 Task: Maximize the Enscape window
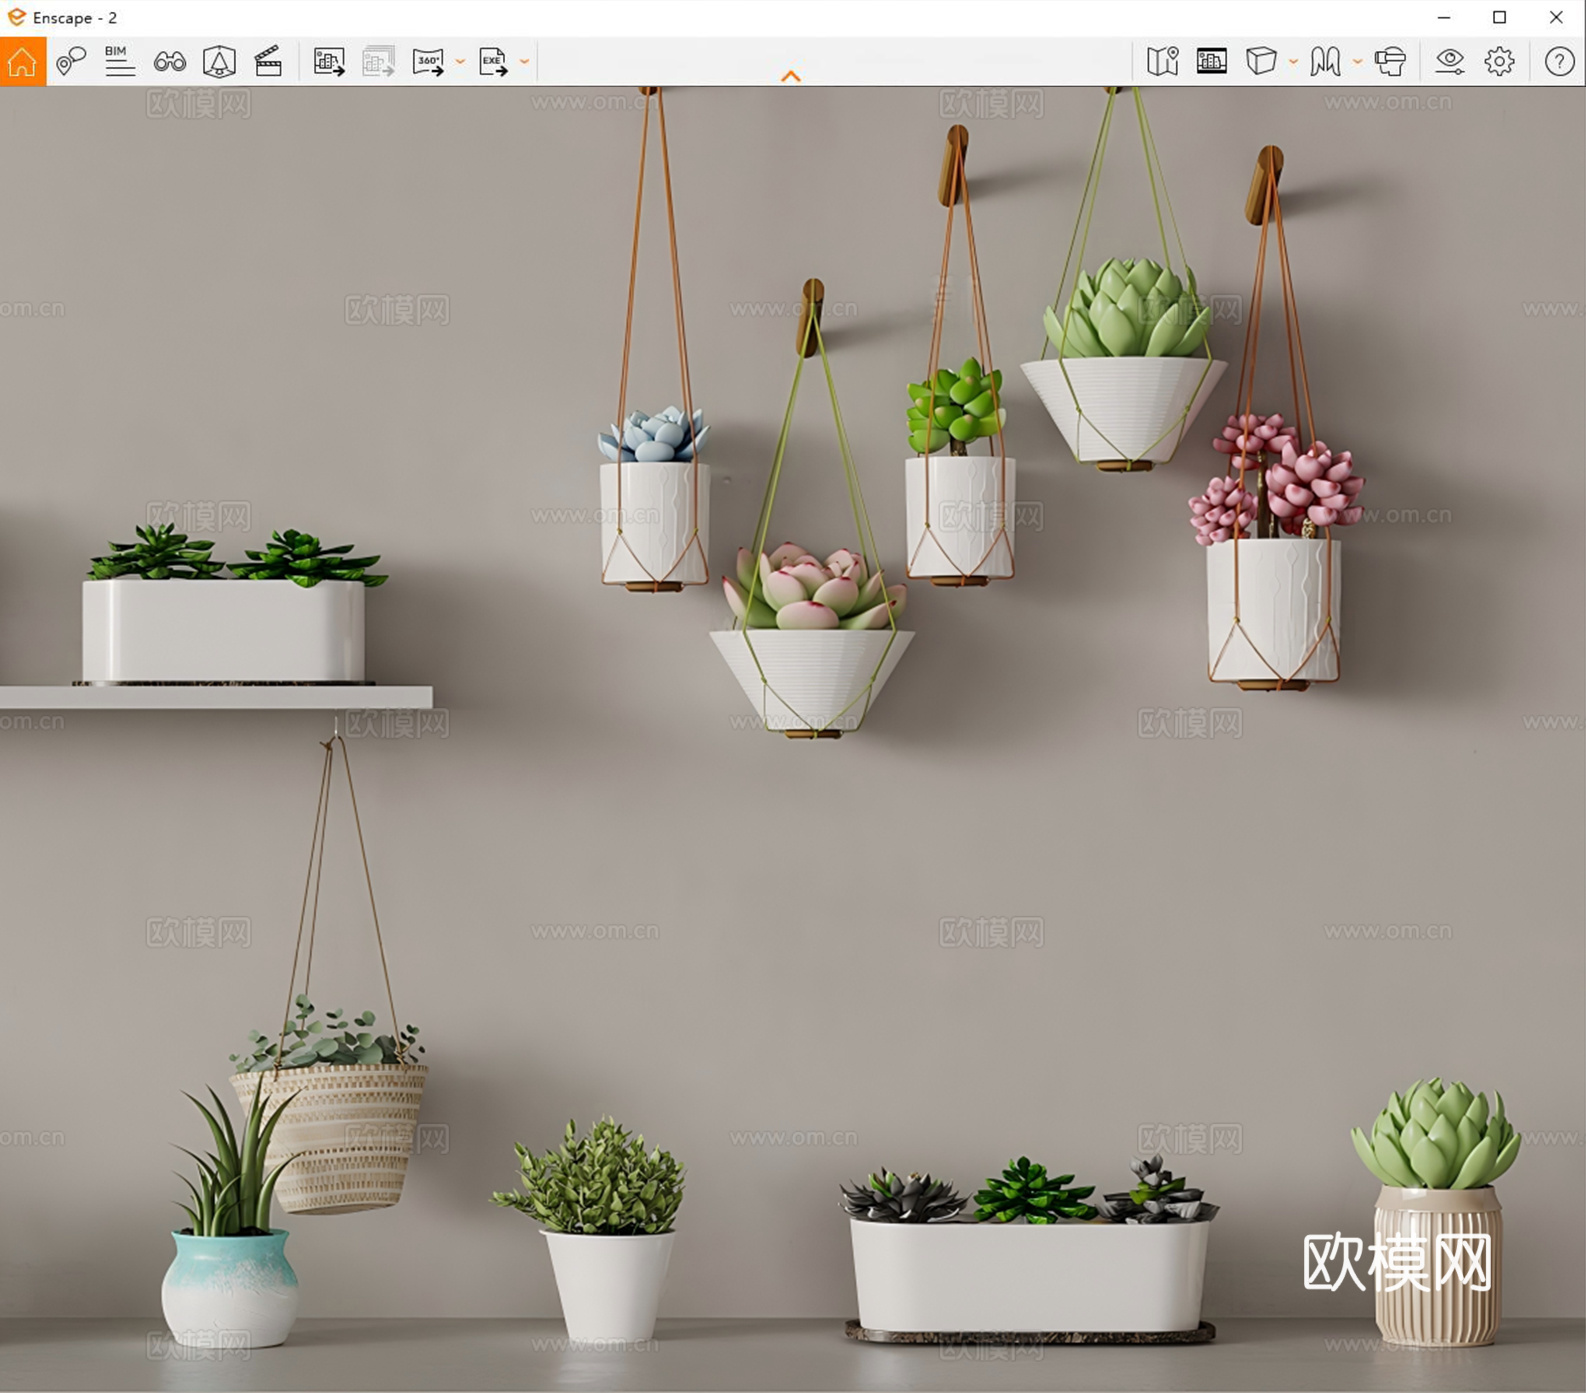1500,17
